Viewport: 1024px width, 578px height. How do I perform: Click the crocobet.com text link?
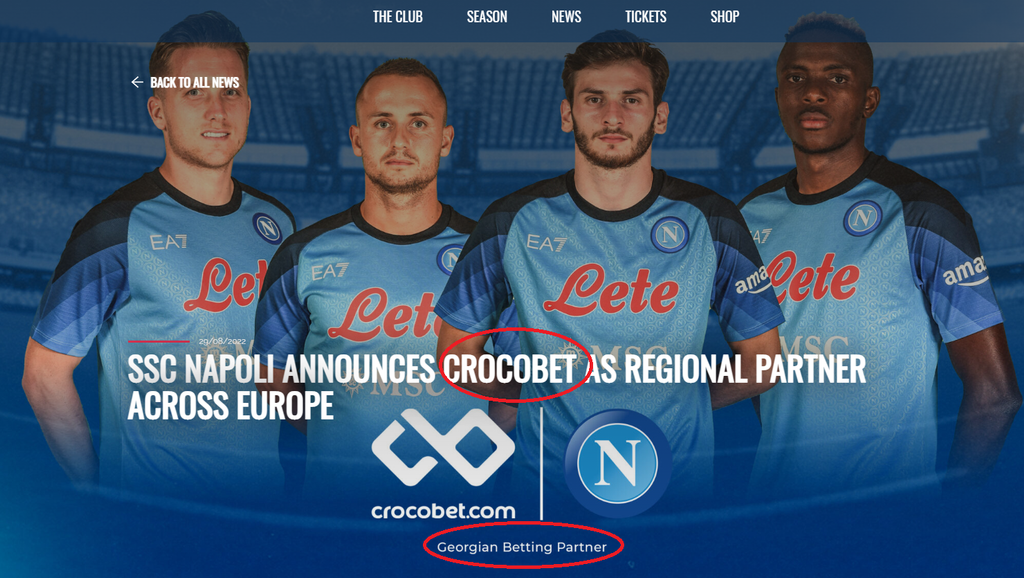tap(443, 511)
